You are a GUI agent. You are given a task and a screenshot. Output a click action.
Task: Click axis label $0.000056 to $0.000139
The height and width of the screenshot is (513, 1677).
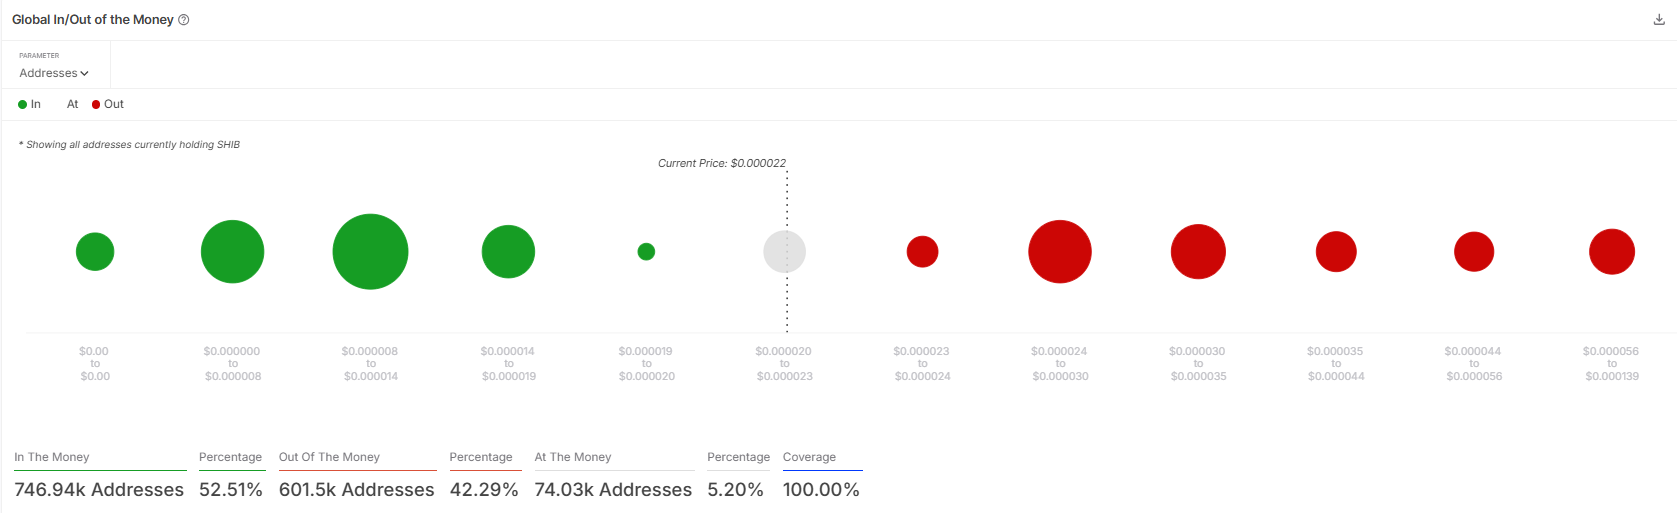1612,364
